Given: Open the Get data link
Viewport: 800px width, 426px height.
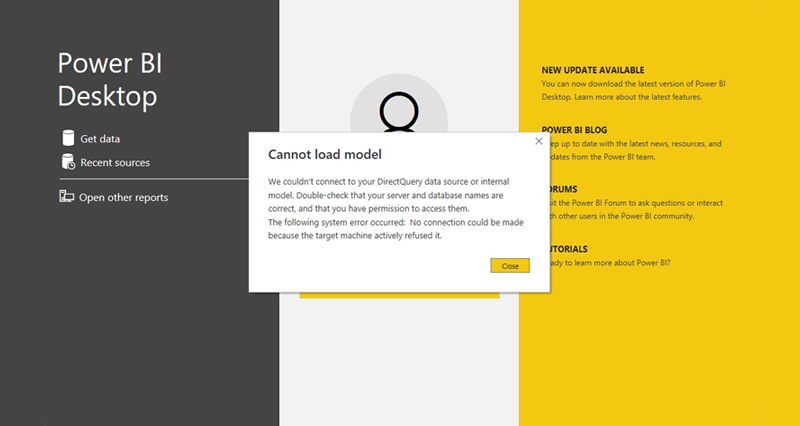Looking at the screenshot, I should click(100, 139).
